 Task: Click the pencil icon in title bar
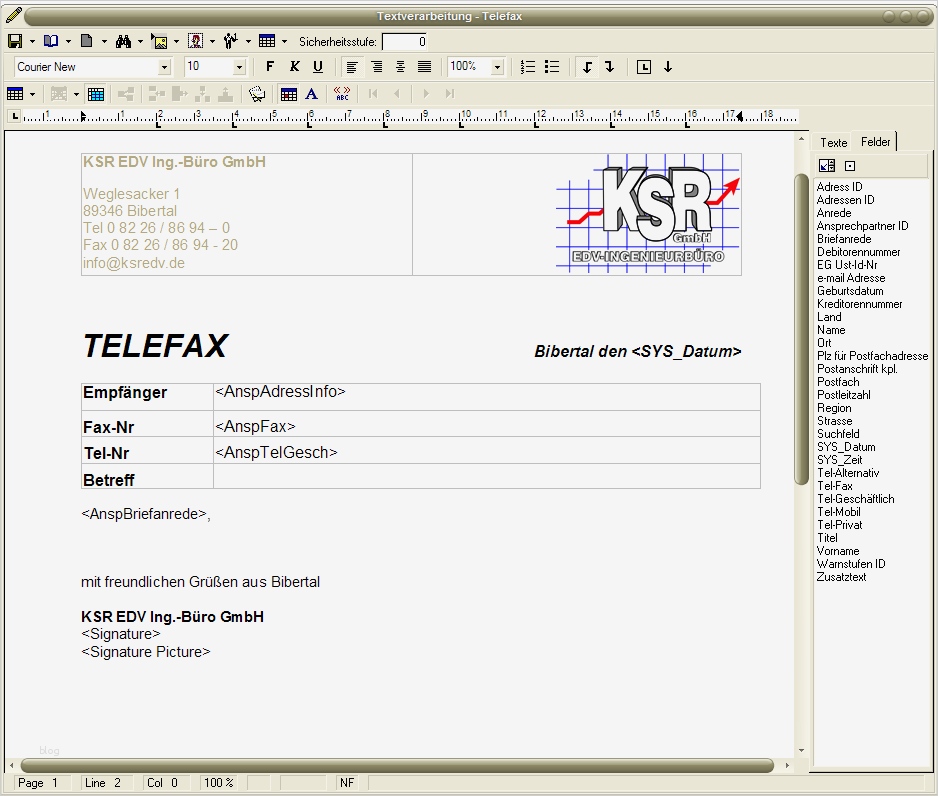tap(13, 14)
